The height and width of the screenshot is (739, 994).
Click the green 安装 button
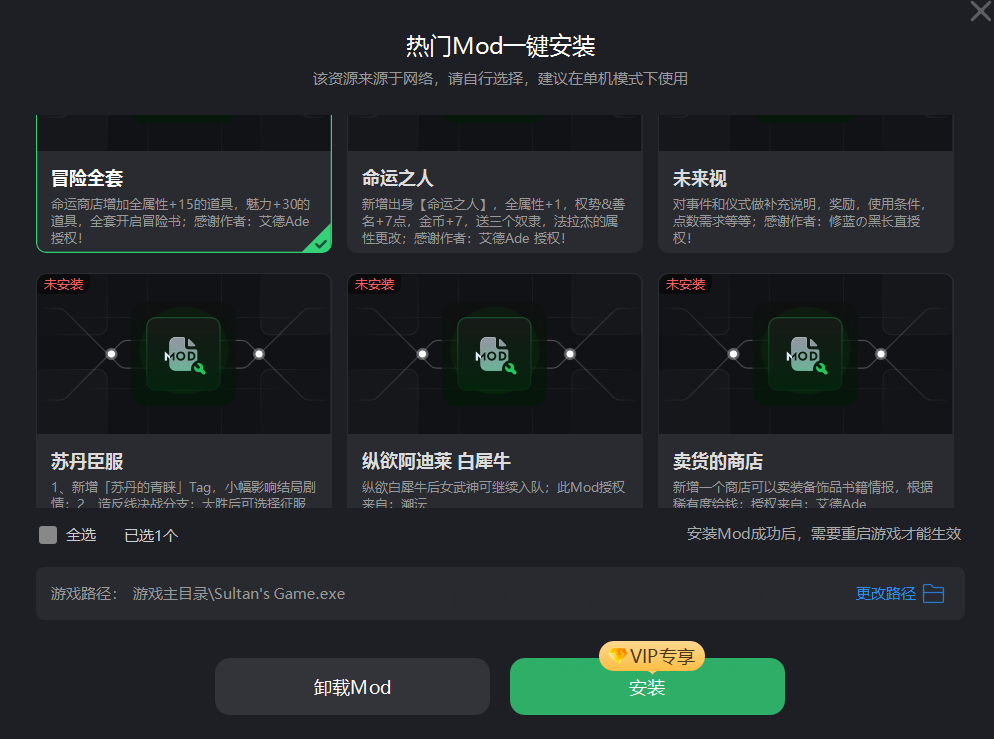(x=647, y=686)
